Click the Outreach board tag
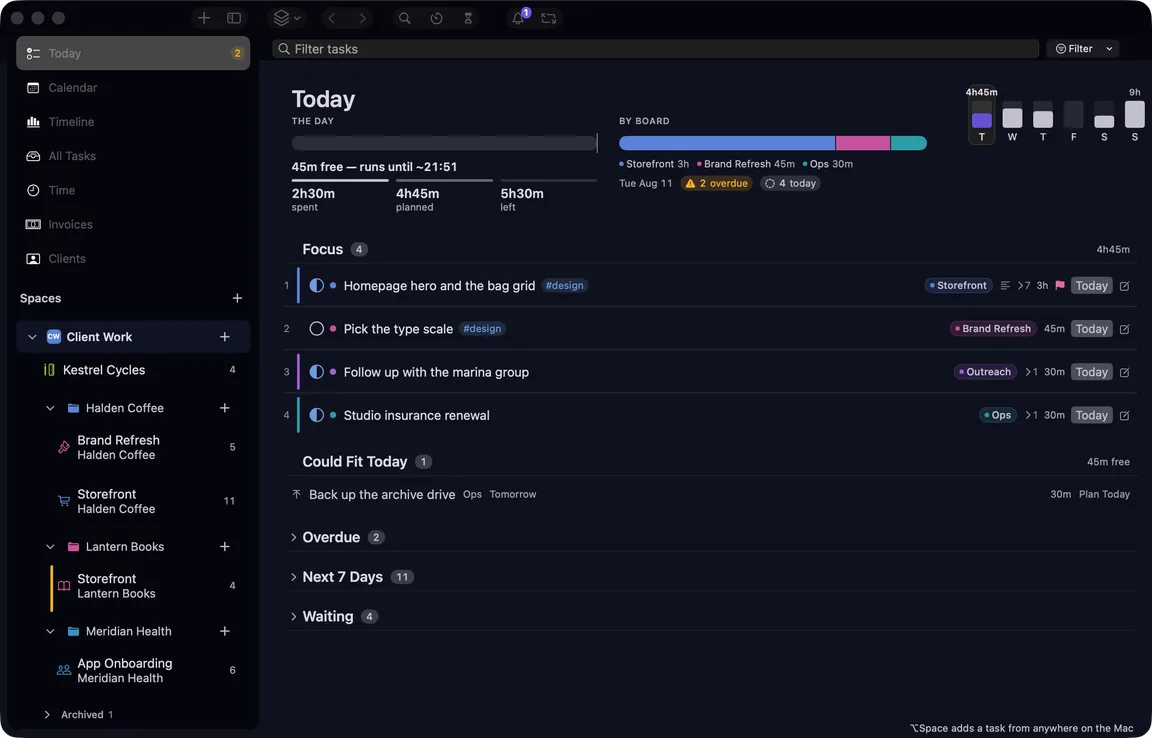This screenshot has height=738, width=1152. (x=984, y=372)
